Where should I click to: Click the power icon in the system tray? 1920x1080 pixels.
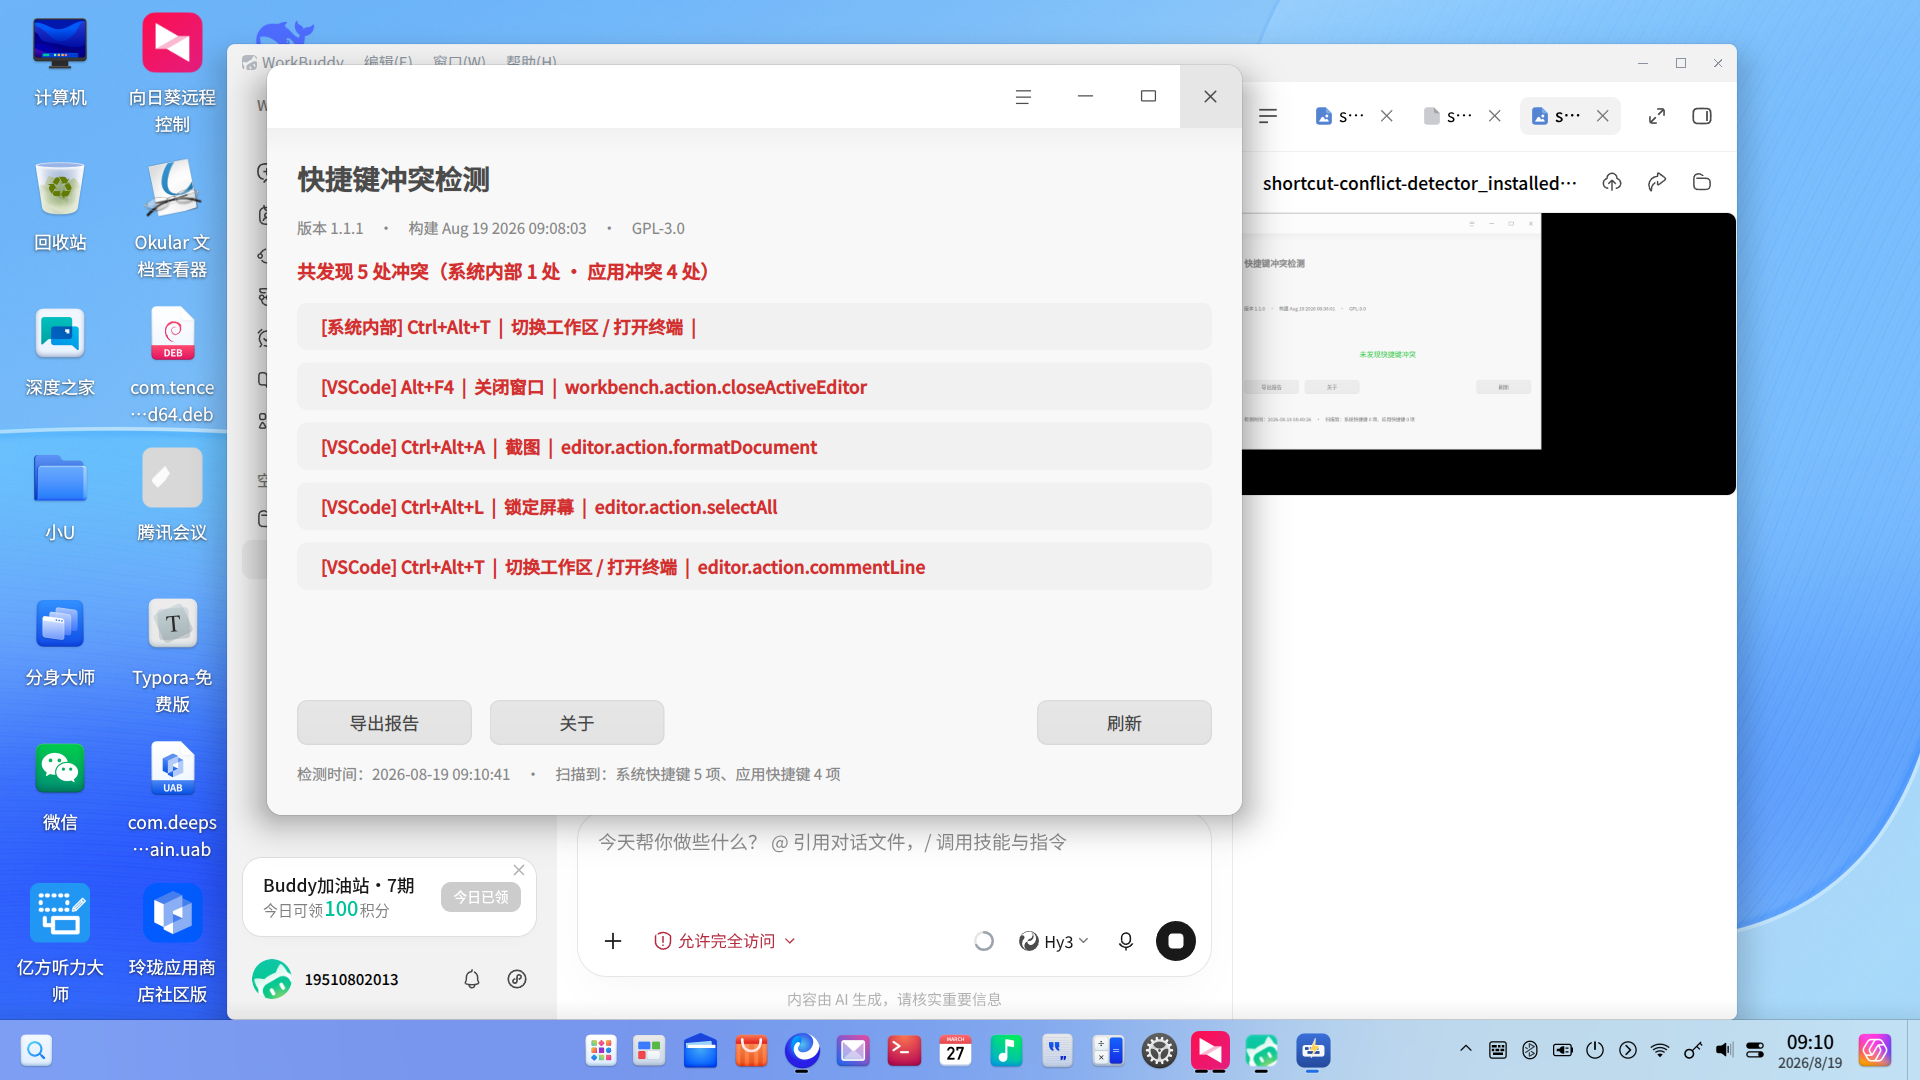click(x=1595, y=1050)
